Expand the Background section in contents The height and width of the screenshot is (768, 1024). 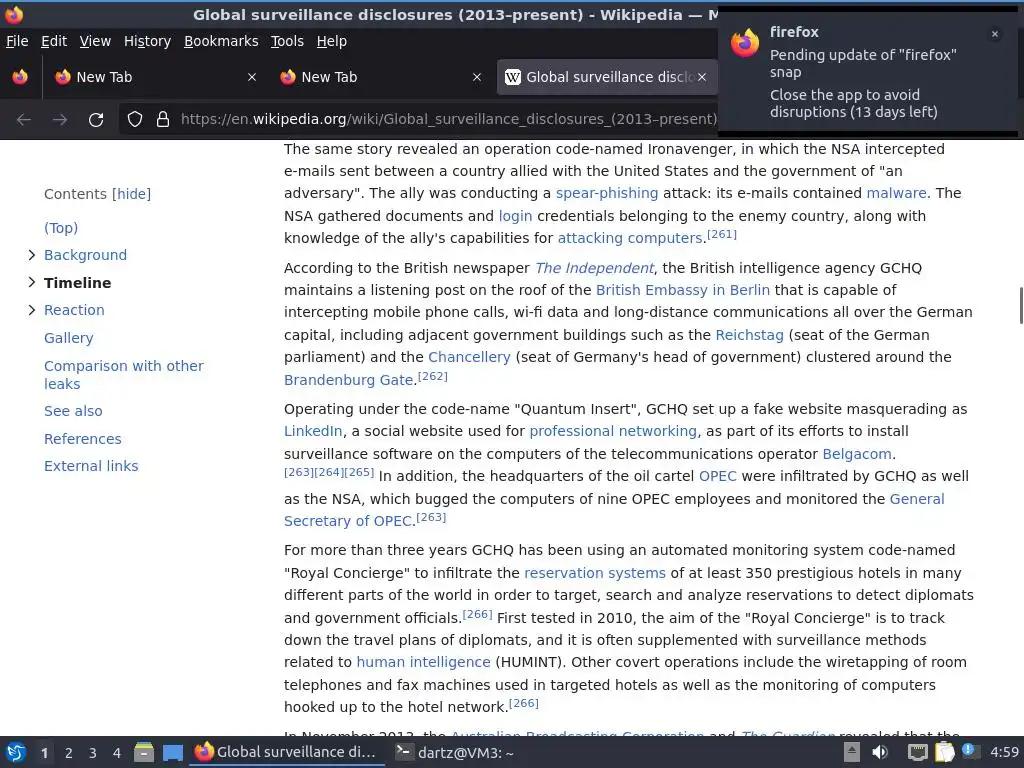point(31,255)
